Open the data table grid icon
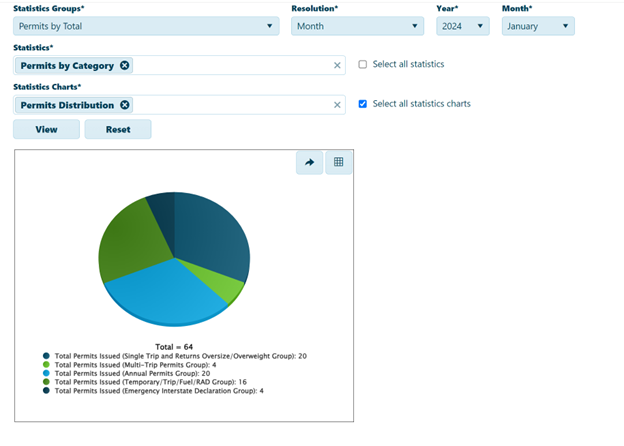 pyautogui.click(x=339, y=162)
